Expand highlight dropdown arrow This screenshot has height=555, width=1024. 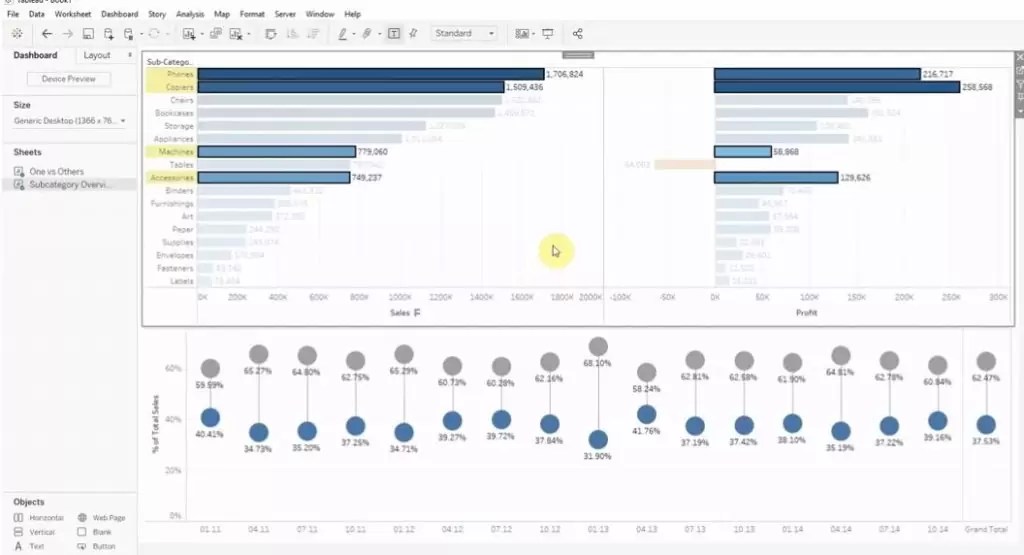(x=354, y=34)
